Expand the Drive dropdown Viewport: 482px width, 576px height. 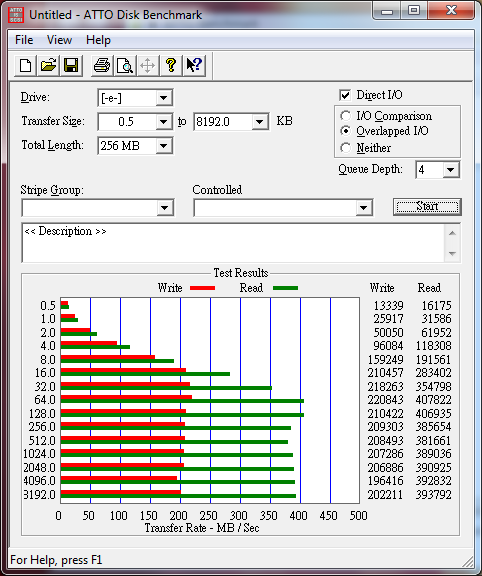point(163,98)
